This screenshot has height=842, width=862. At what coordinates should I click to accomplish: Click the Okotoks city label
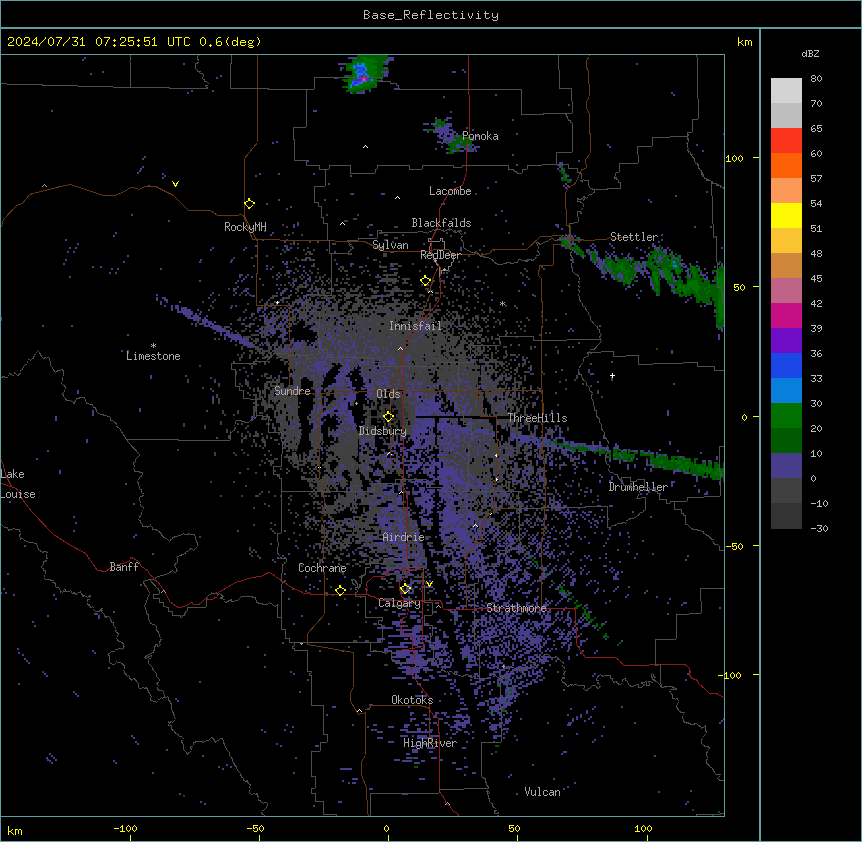(412, 700)
